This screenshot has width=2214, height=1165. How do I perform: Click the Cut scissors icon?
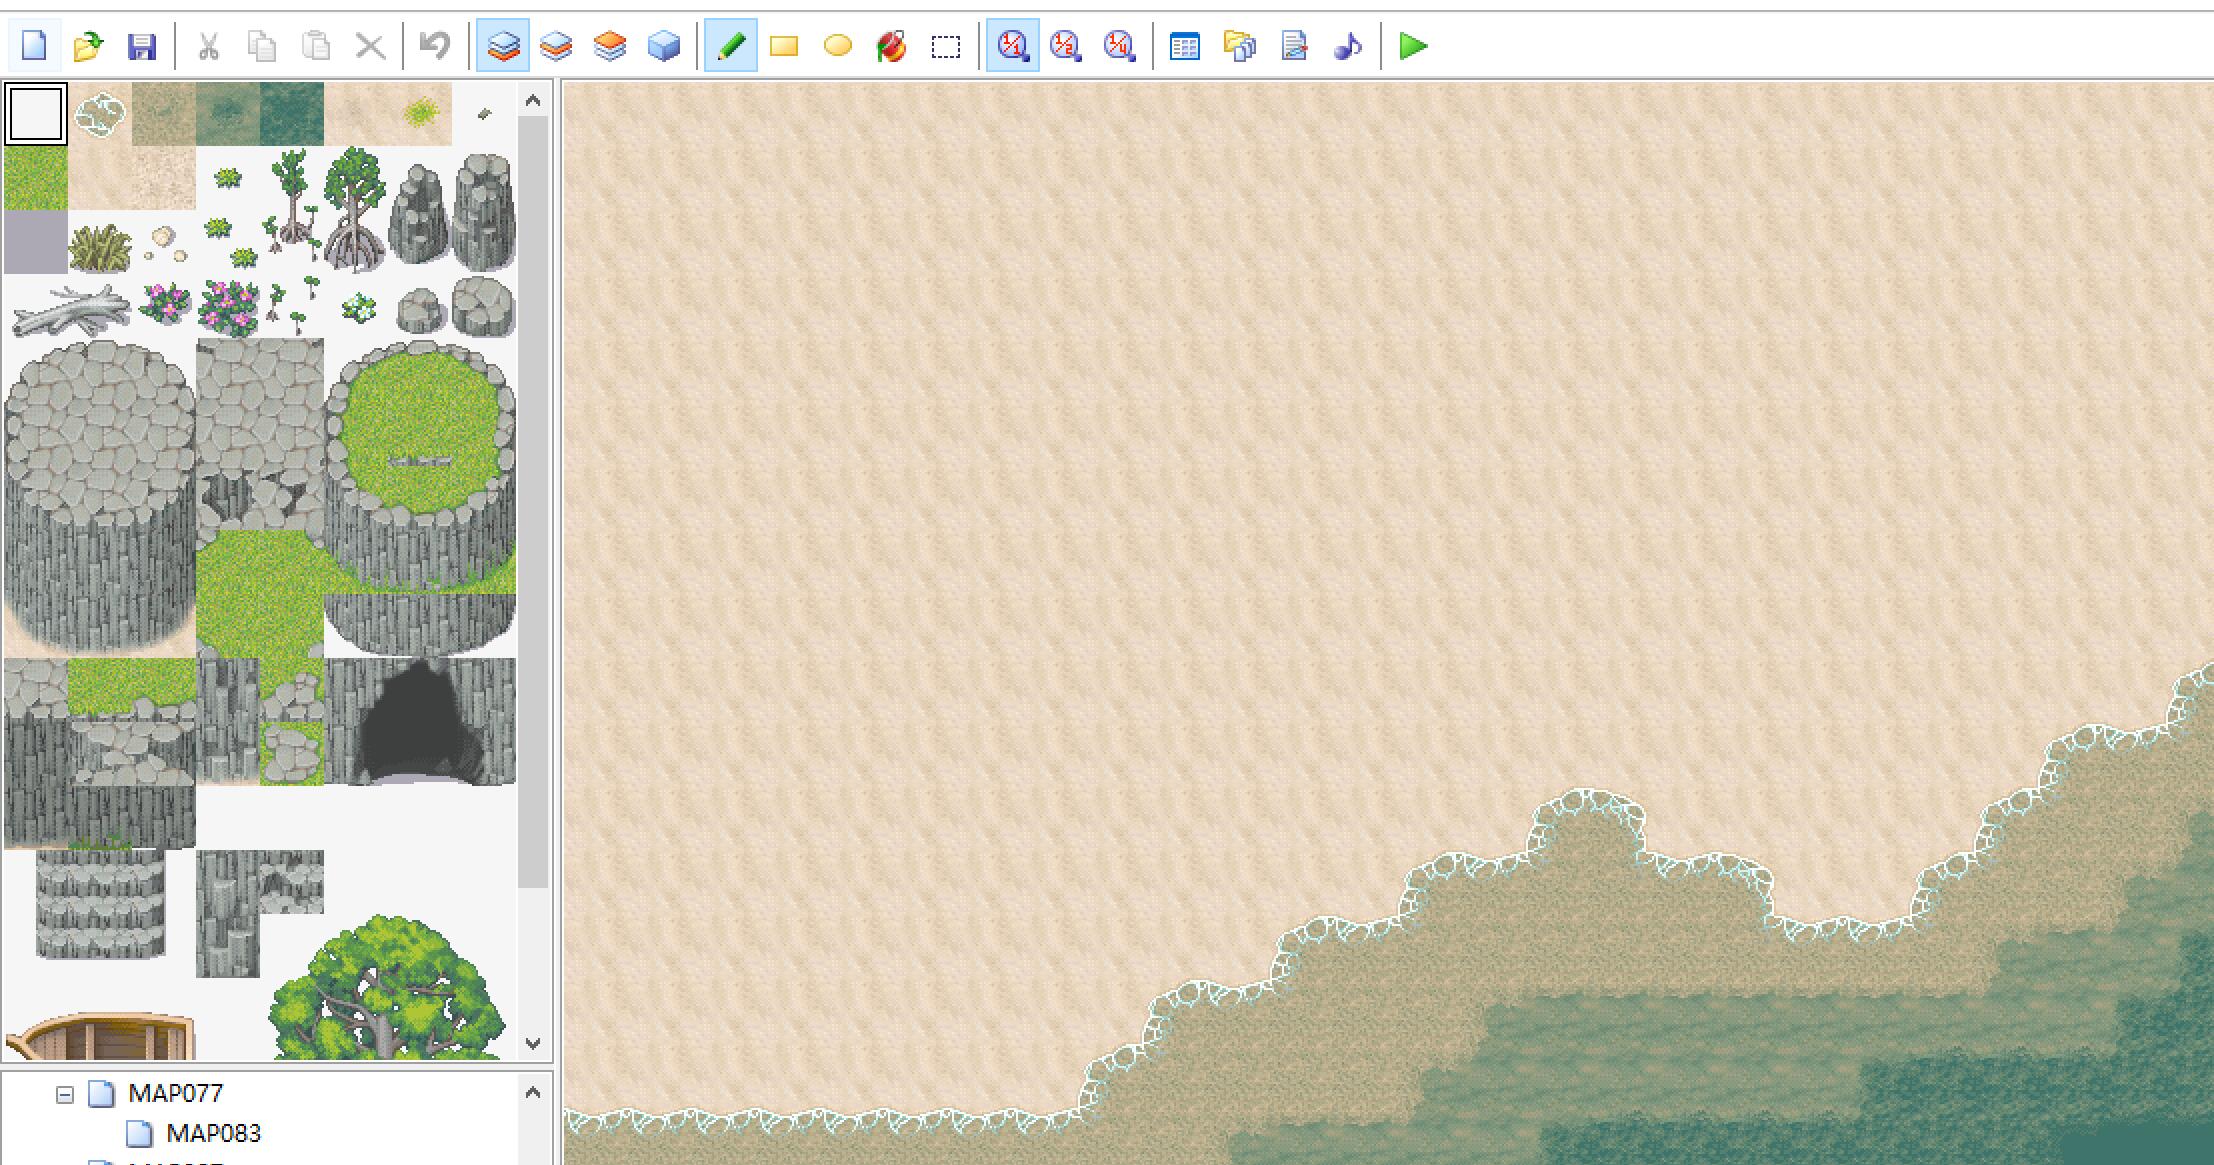[208, 46]
